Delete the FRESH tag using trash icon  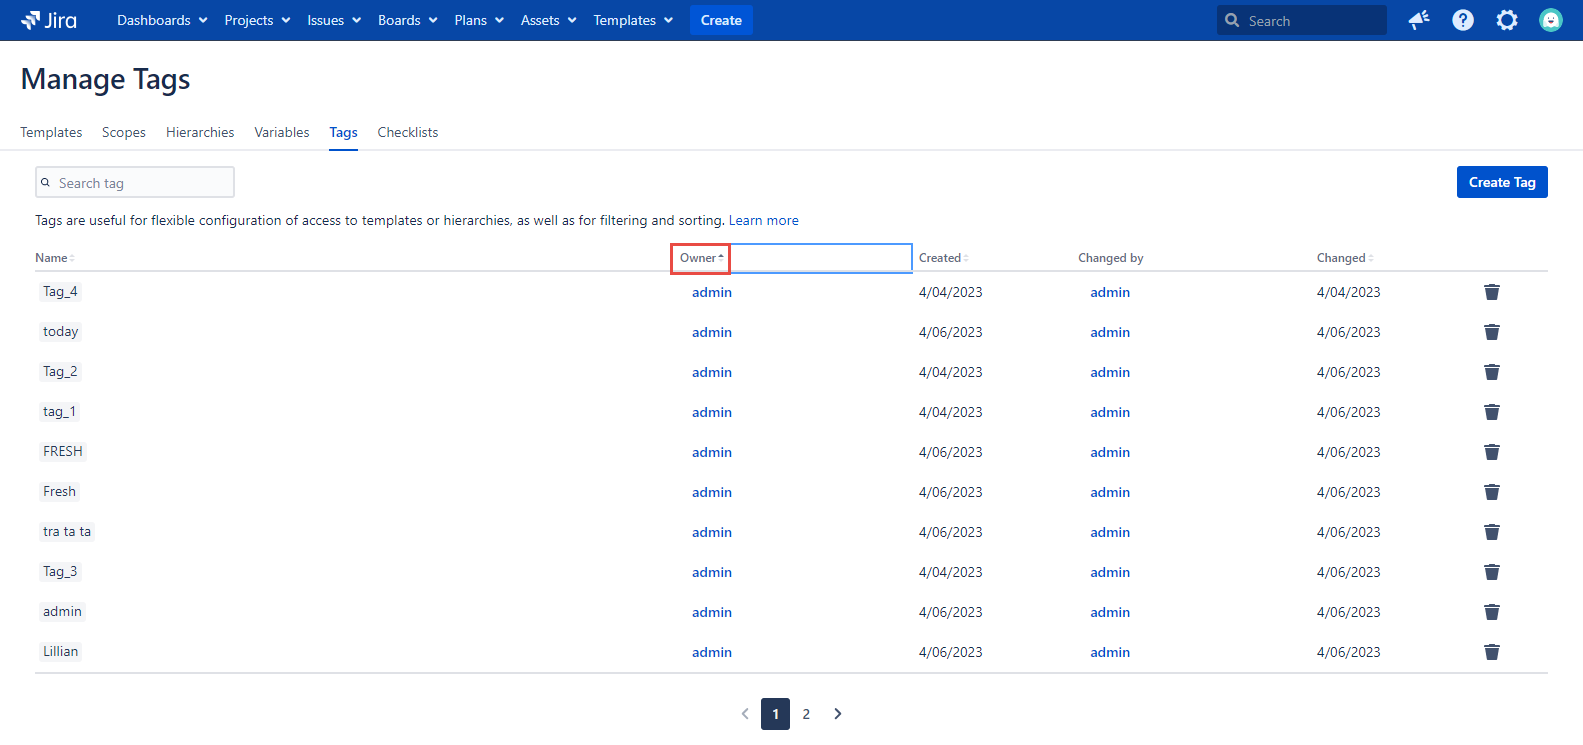point(1491,452)
